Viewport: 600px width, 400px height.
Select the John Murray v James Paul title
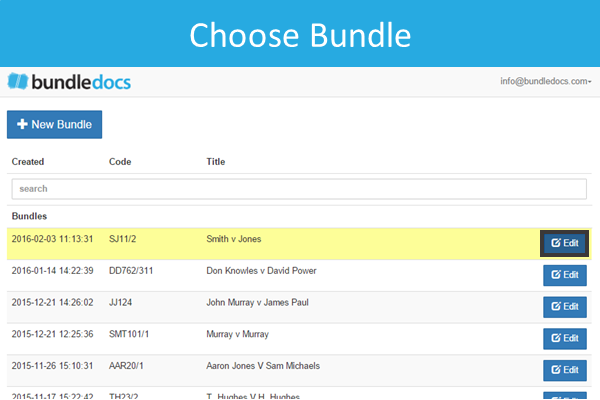coord(258,303)
